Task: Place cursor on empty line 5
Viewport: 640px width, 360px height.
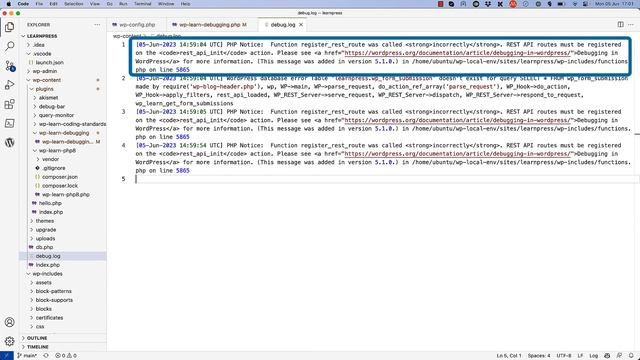Action: point(384,179)
